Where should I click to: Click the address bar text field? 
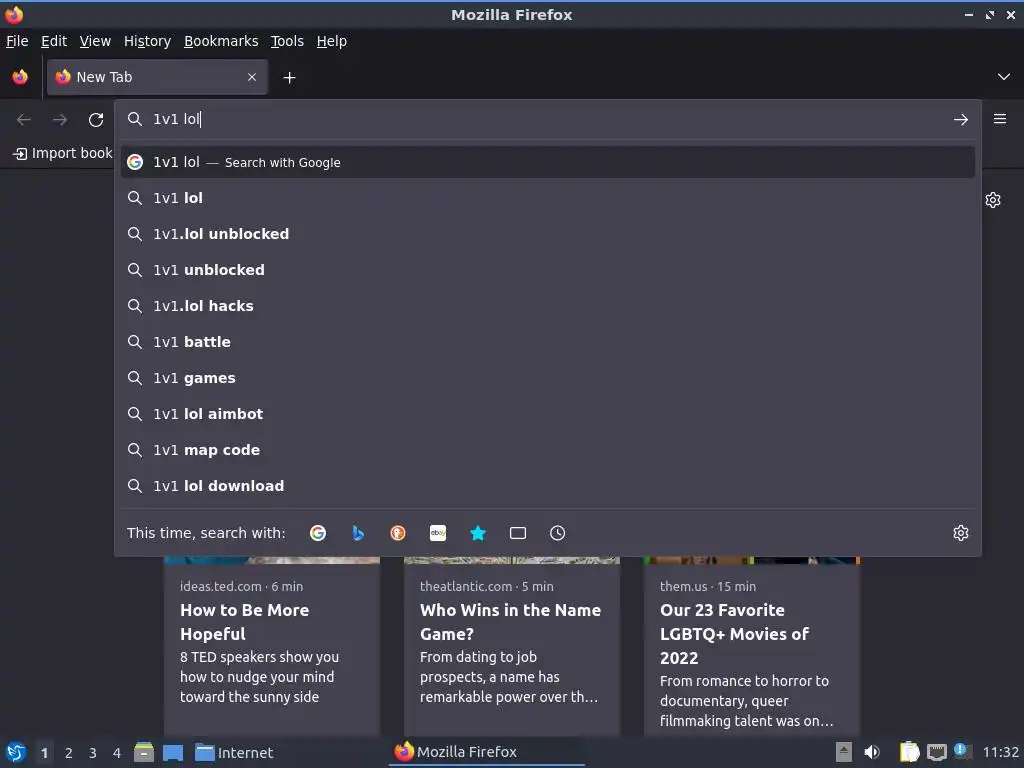pos(549,119)
